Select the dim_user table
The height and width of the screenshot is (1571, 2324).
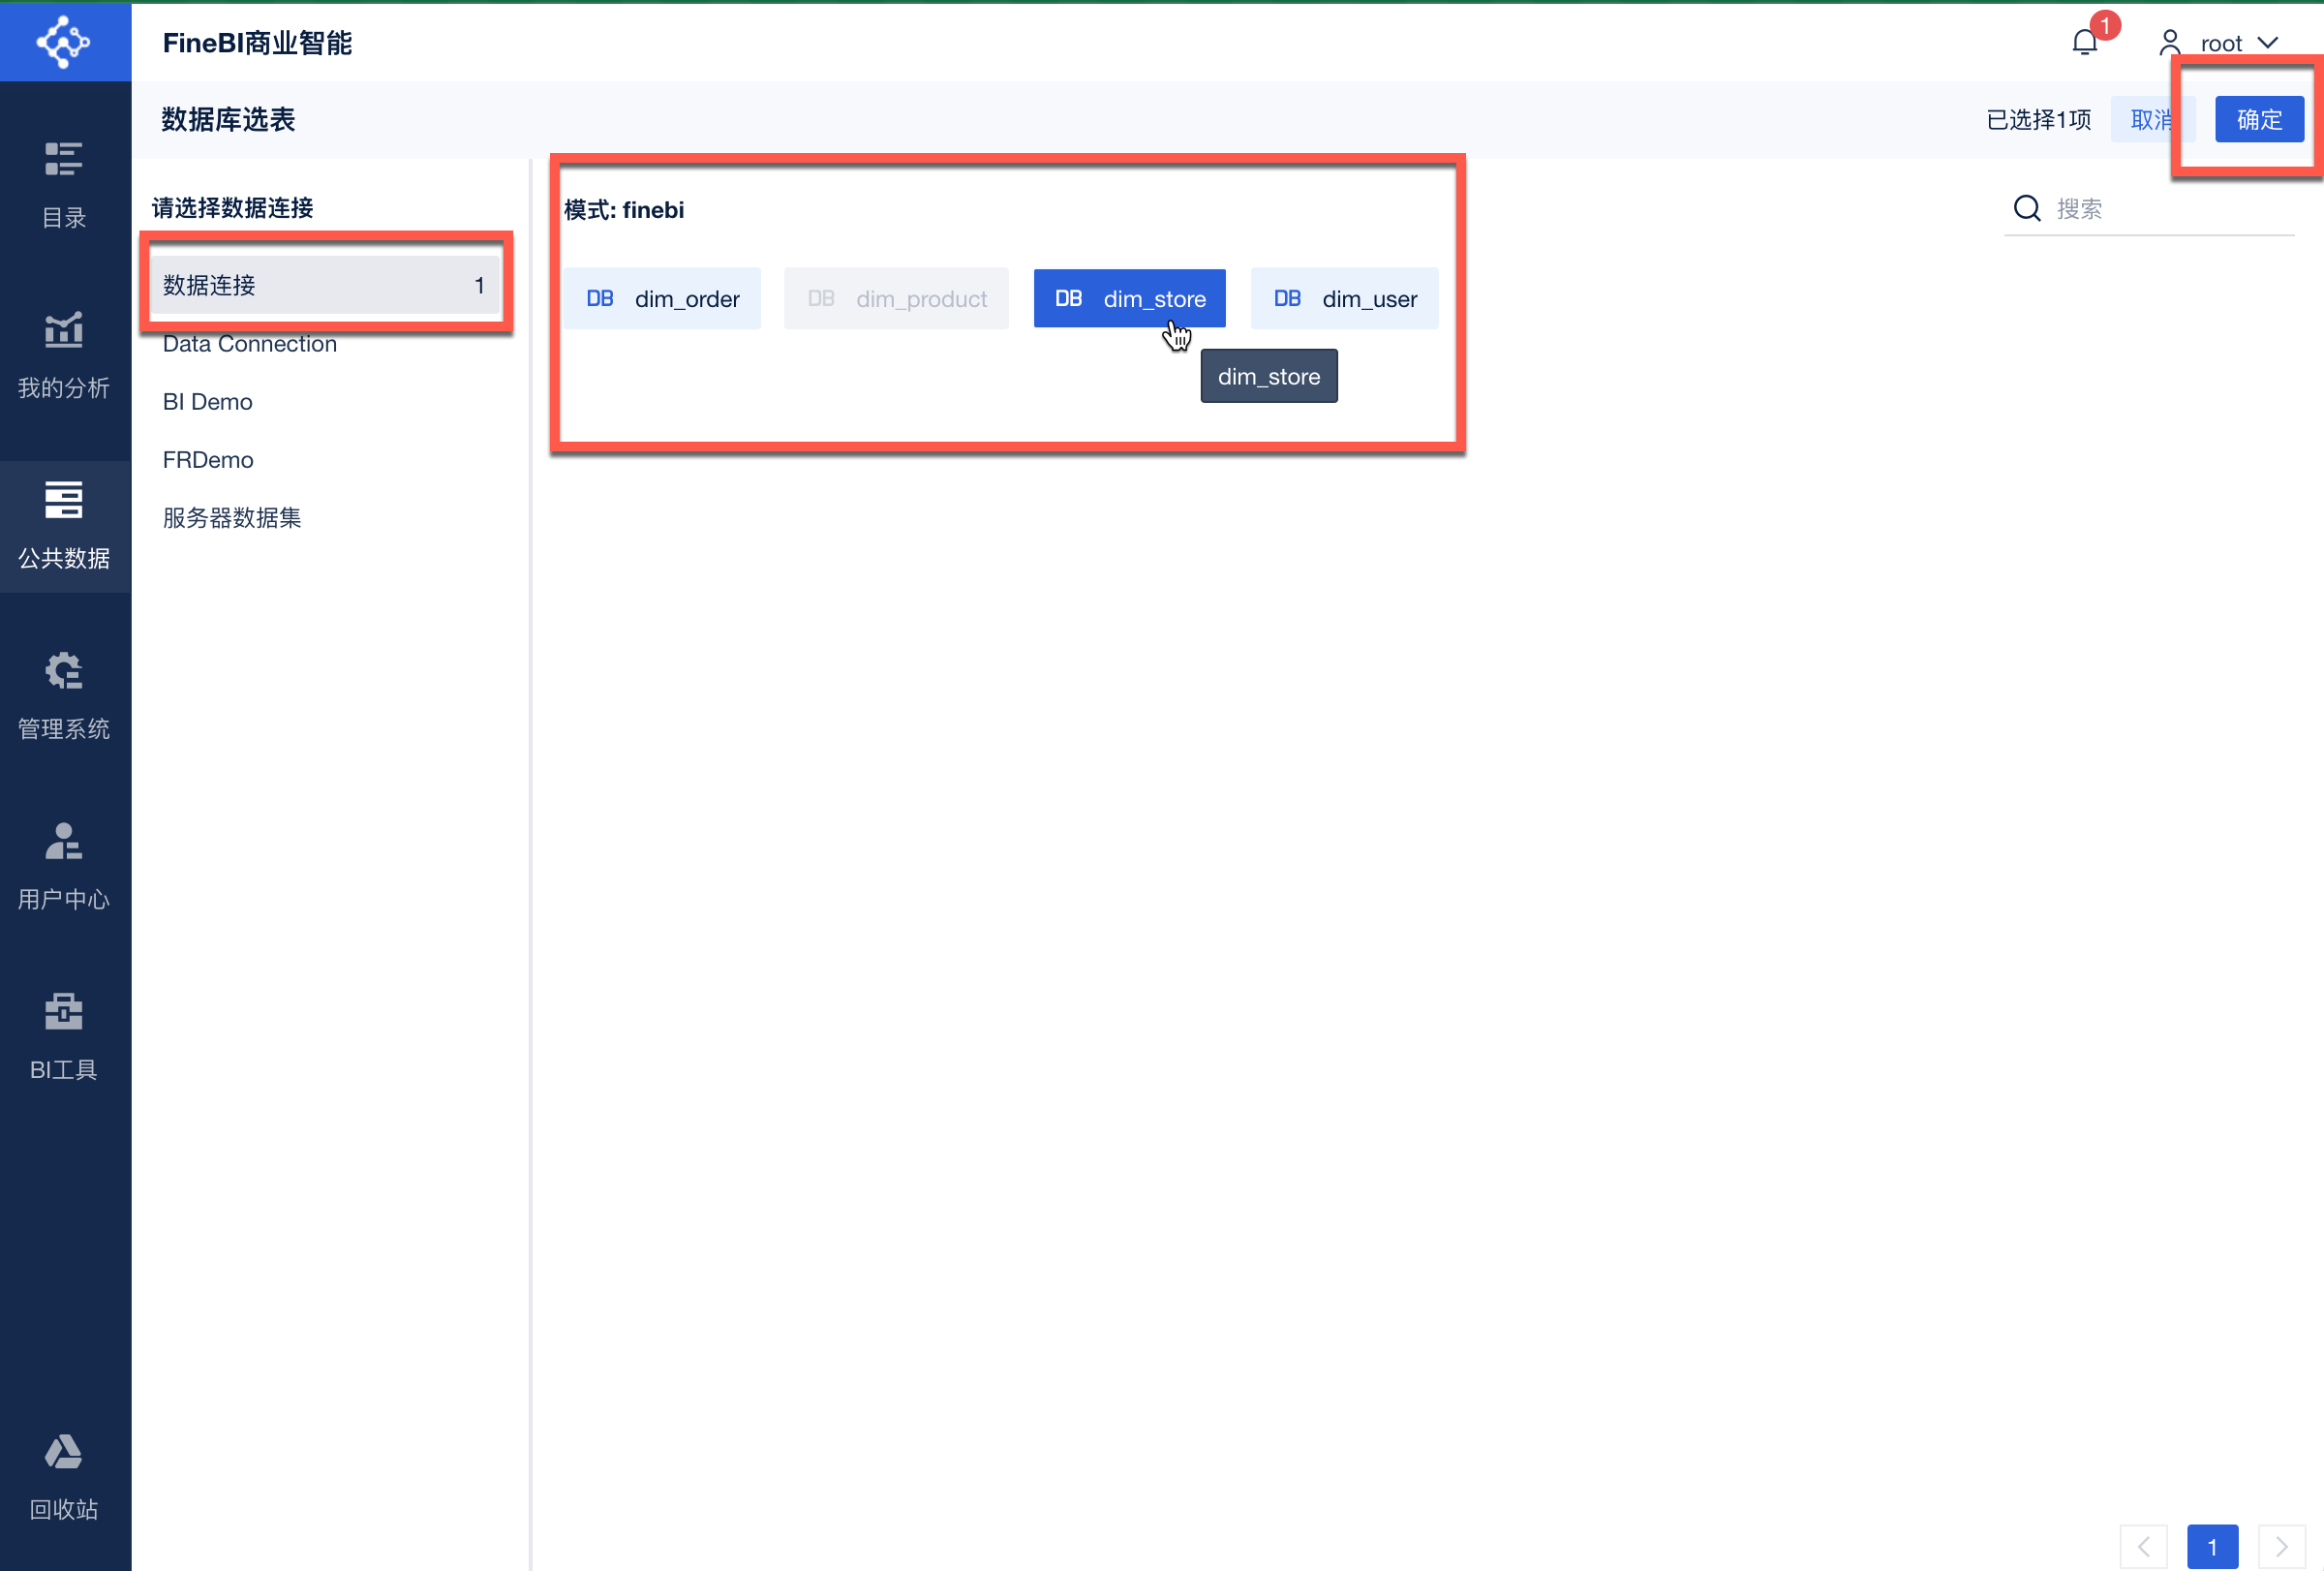[x=1344, y=299]
